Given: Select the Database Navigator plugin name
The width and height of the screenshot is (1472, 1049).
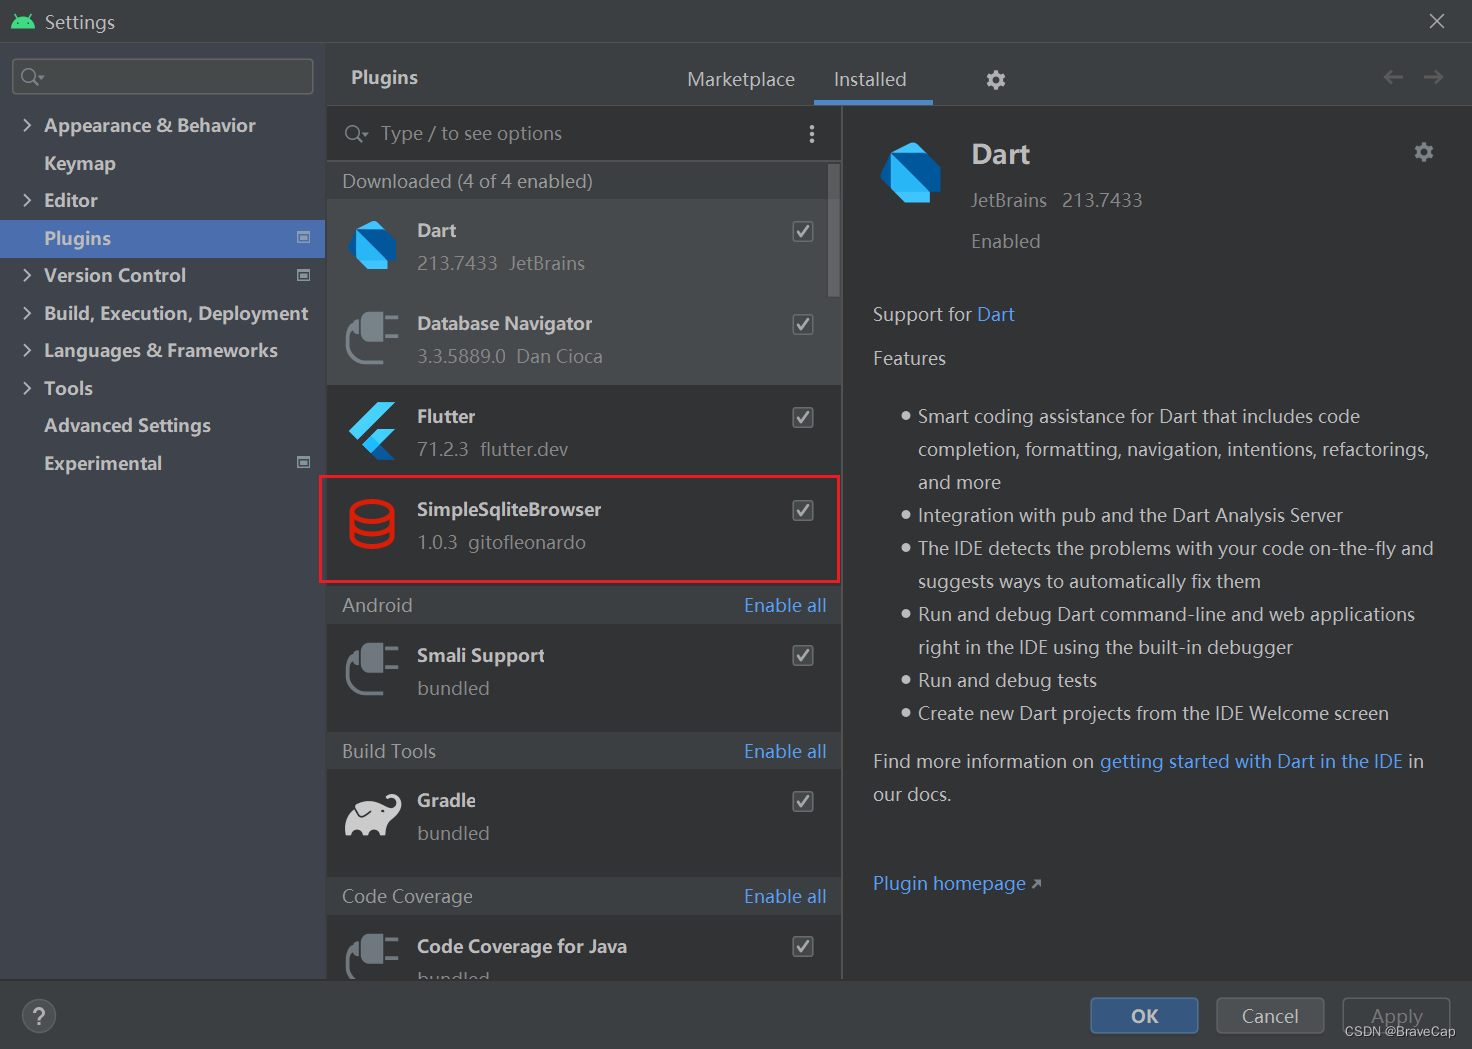Looking at the screenshot, I should [x=504, y=323].
